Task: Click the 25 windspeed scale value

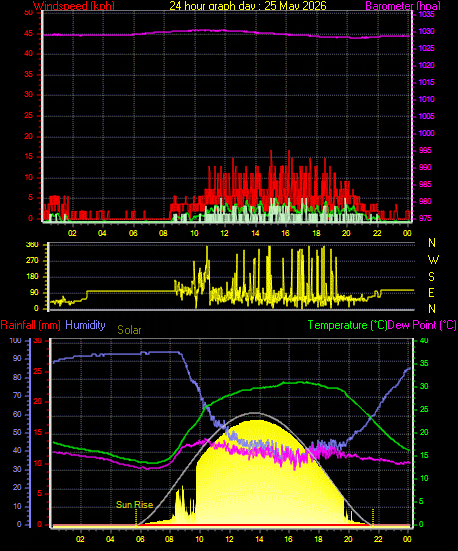Action: pyautogui.click(x=28, y=116)
